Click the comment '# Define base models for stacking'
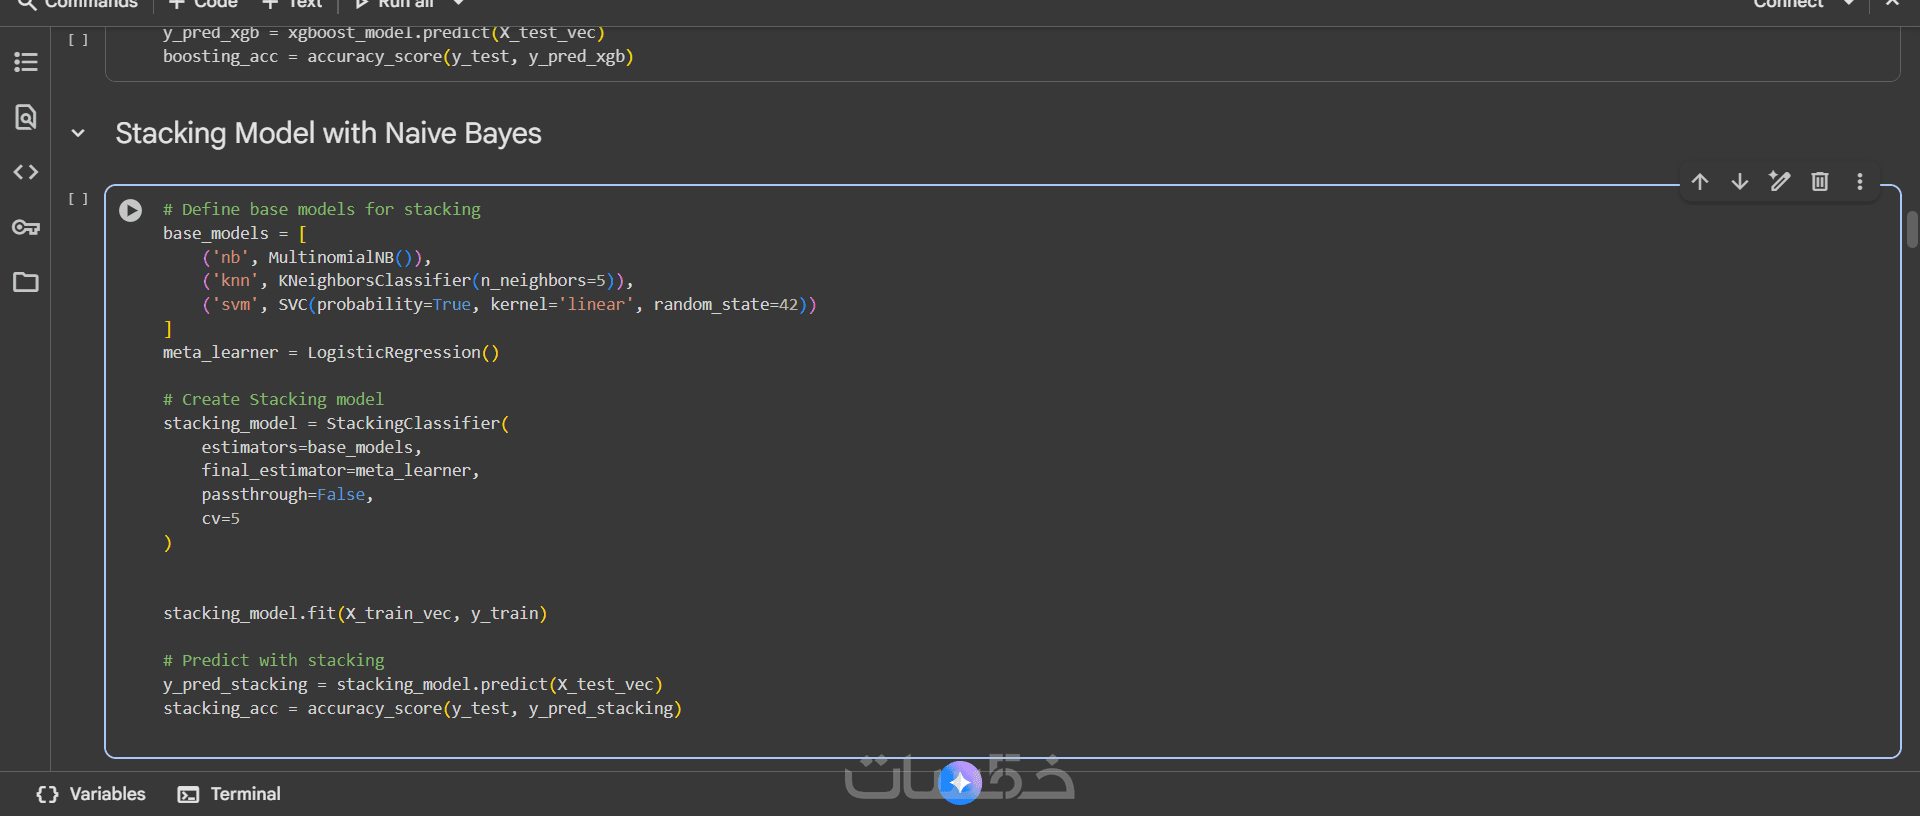 [322, 209]
